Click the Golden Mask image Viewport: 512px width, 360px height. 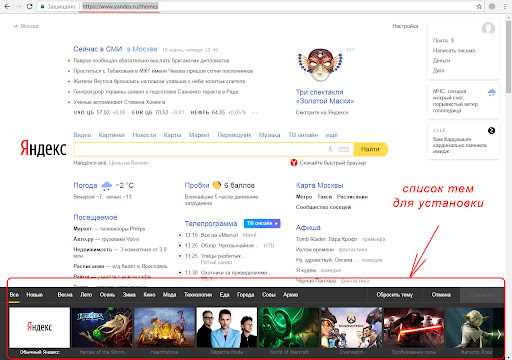320,65
